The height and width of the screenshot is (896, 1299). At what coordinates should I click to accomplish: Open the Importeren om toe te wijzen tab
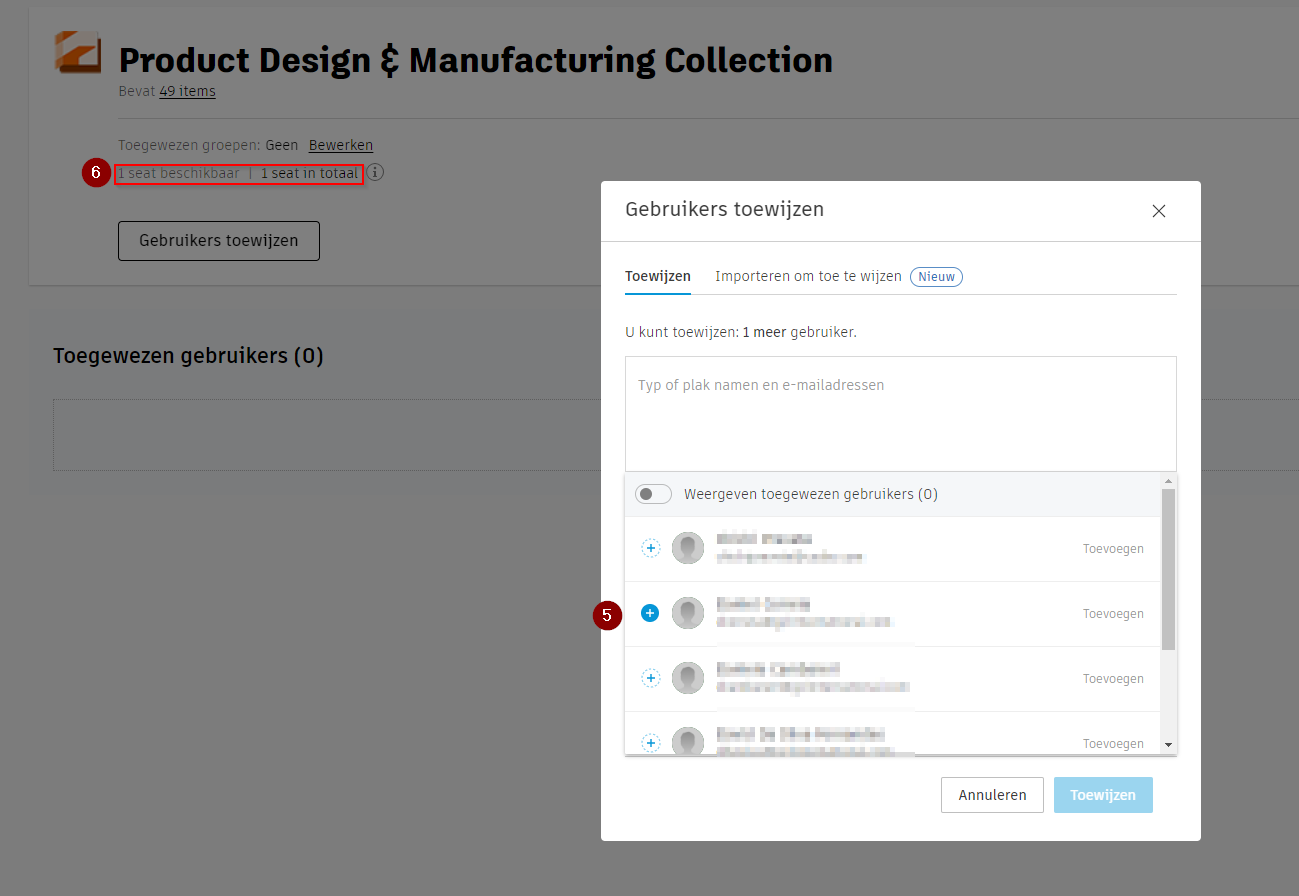point(808,276)
